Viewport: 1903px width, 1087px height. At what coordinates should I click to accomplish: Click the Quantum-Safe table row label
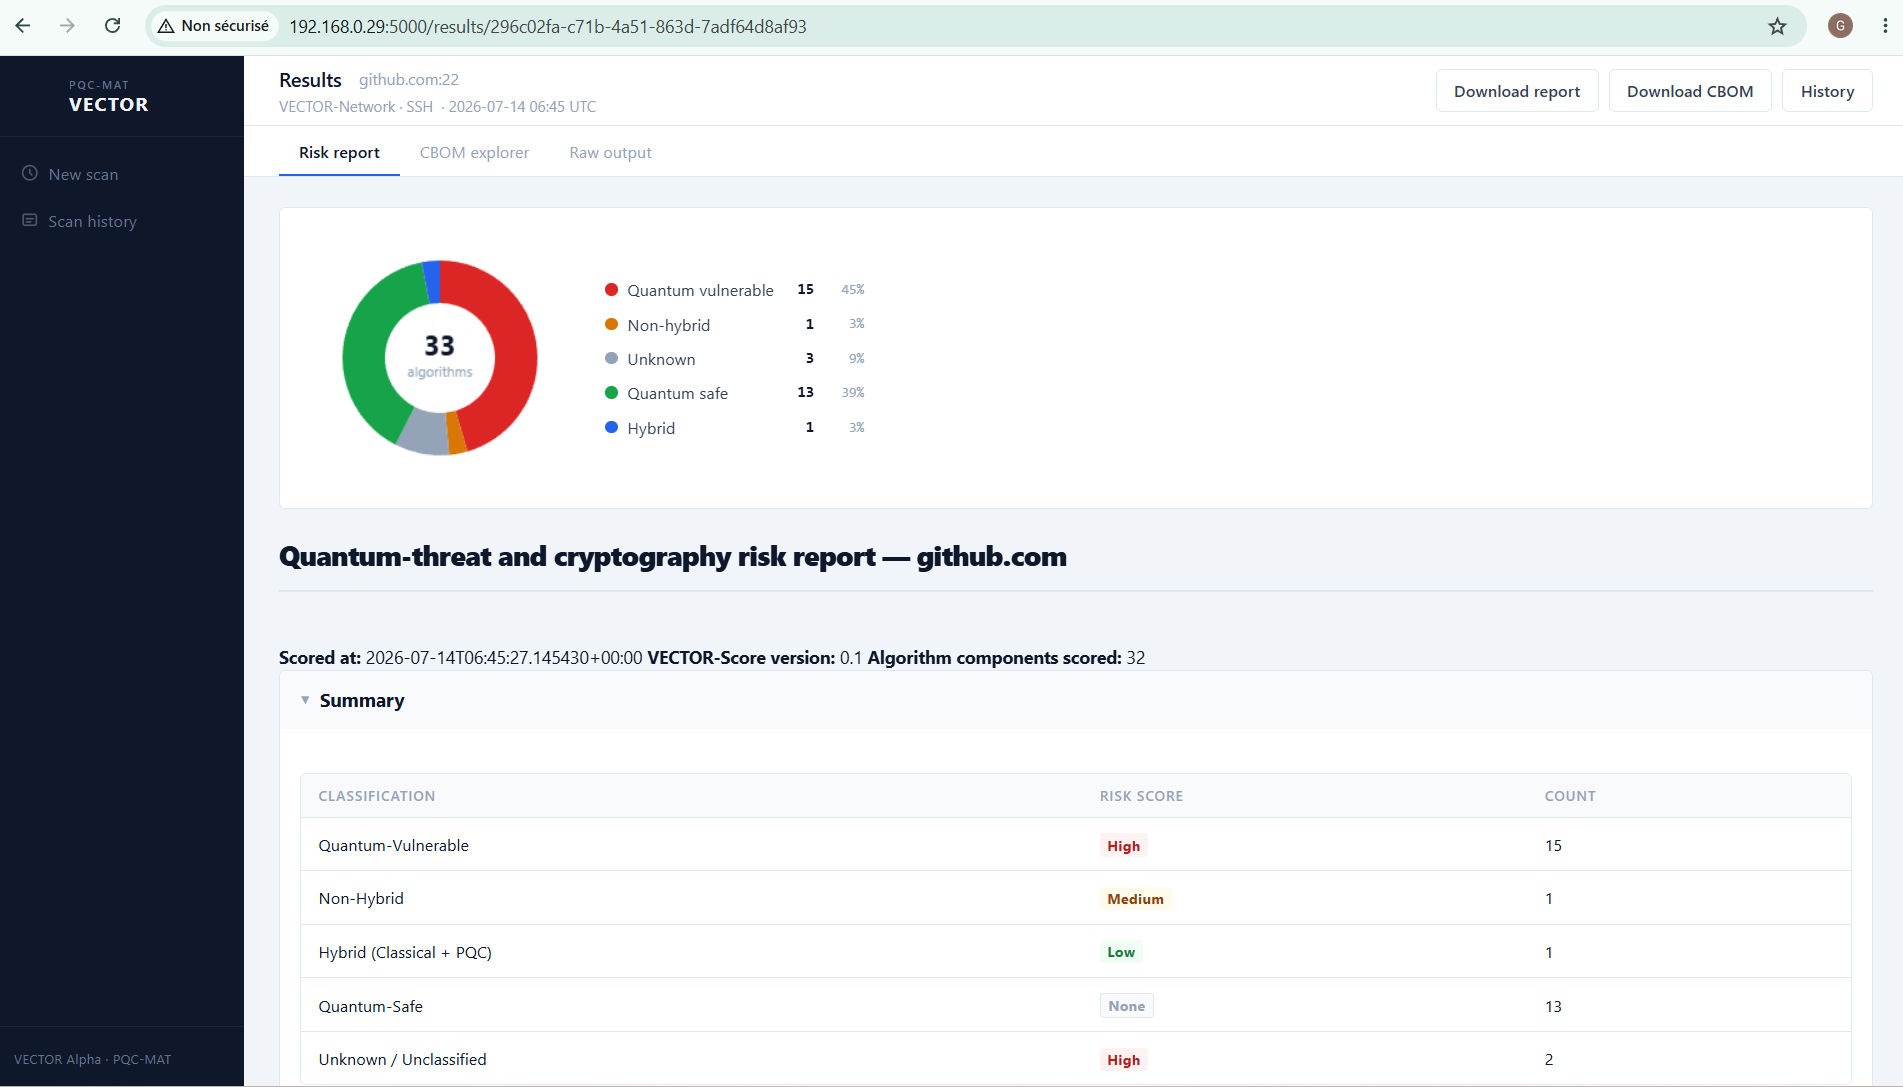[370, 1006]
